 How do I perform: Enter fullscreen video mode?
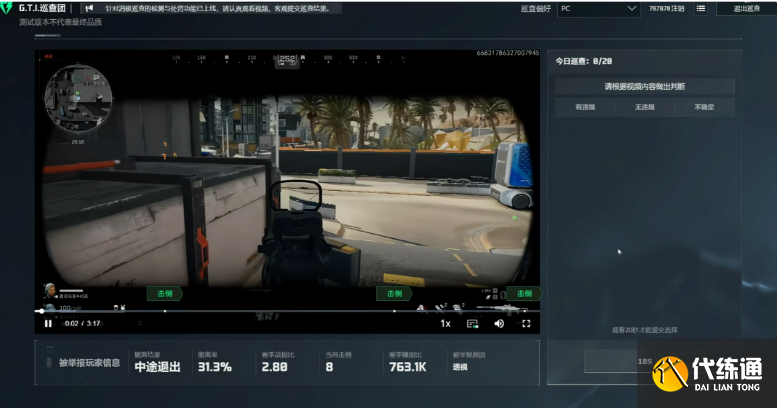coord(526,324)
